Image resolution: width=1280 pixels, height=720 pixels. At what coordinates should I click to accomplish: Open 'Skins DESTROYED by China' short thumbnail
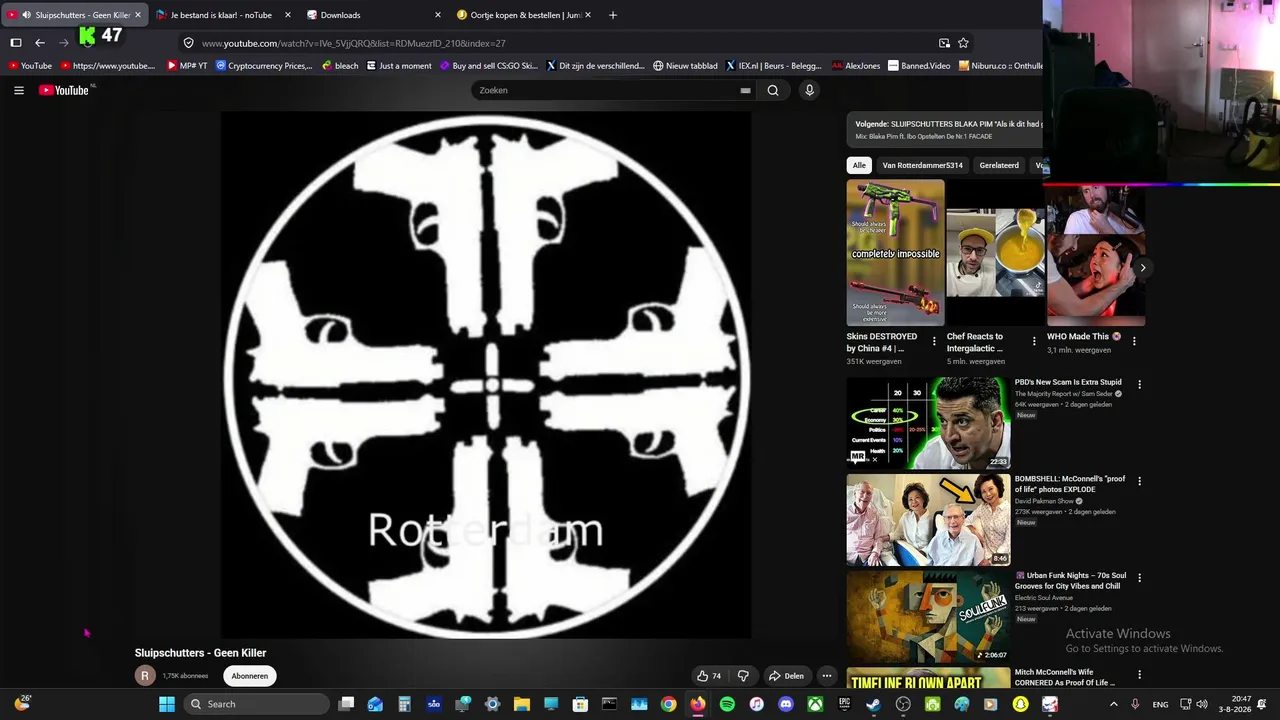pos(895,253)
